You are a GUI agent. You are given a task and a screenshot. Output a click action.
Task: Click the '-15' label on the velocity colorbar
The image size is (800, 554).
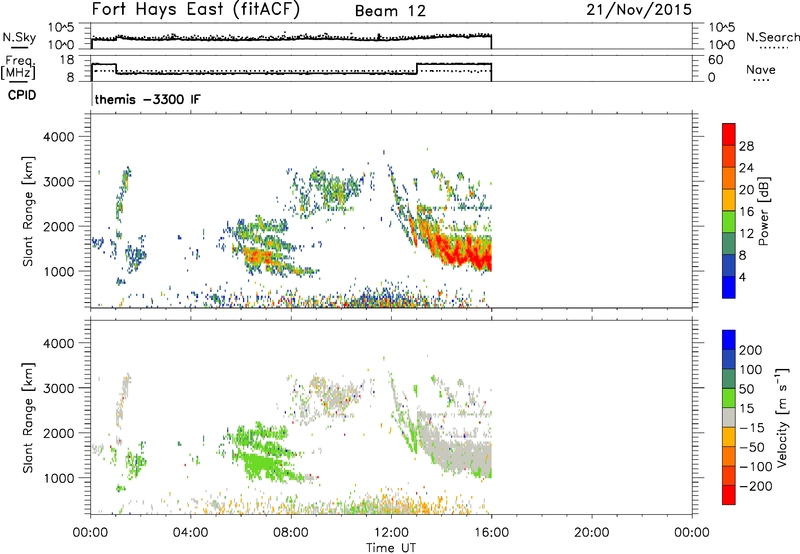(x=752, y=428)
